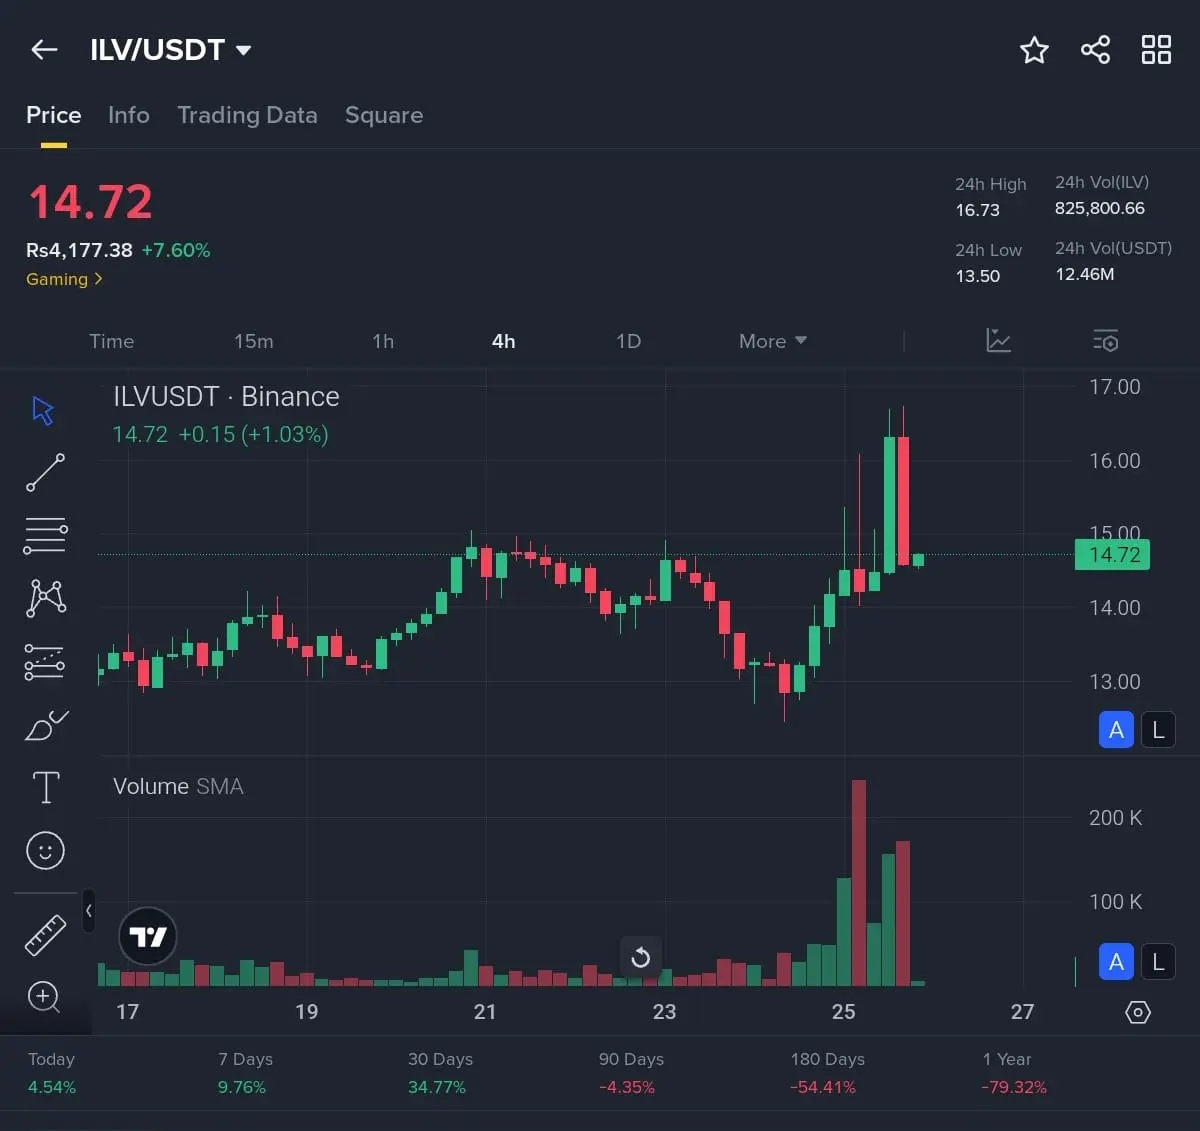1200x1131 pixels.
Task: Click the Today 4.54% performance
Action: [52, 1073]
